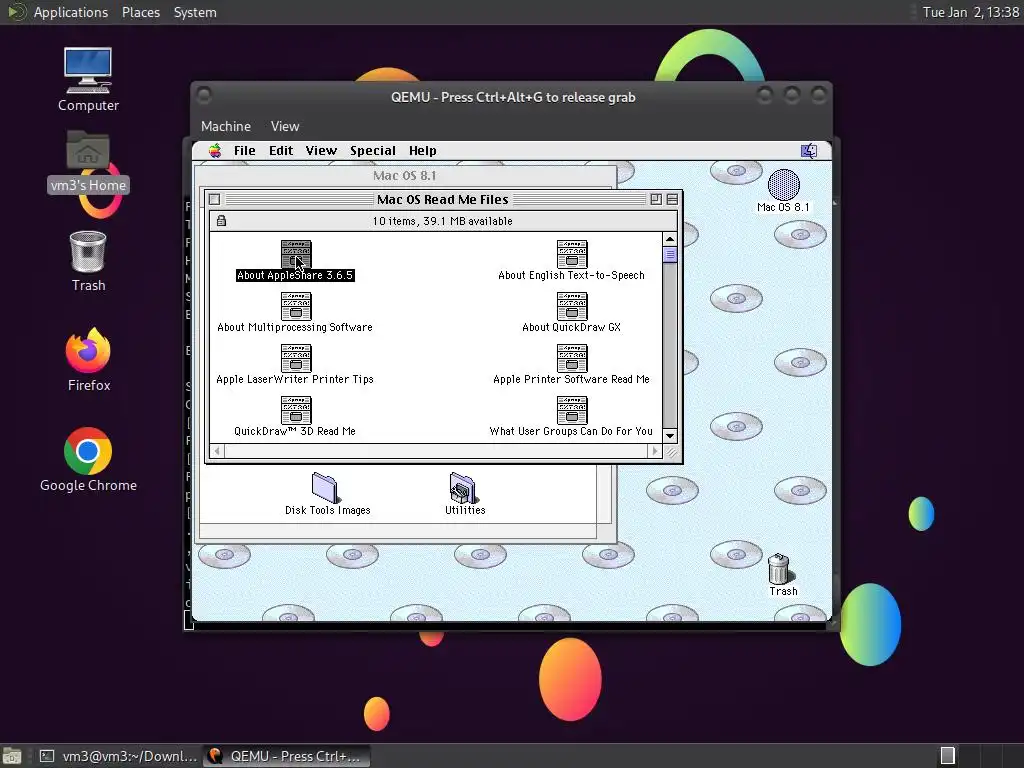This screenshot has height=768, width=1024.
Task: Select the About QuickDraw GX document icon
Action: point(571,306)
